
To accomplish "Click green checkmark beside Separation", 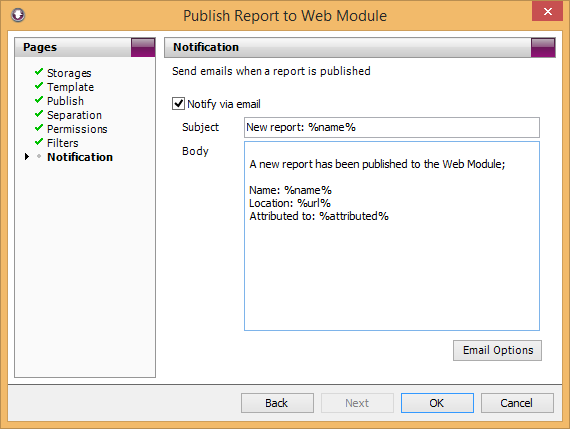I will tap(39, 114).
